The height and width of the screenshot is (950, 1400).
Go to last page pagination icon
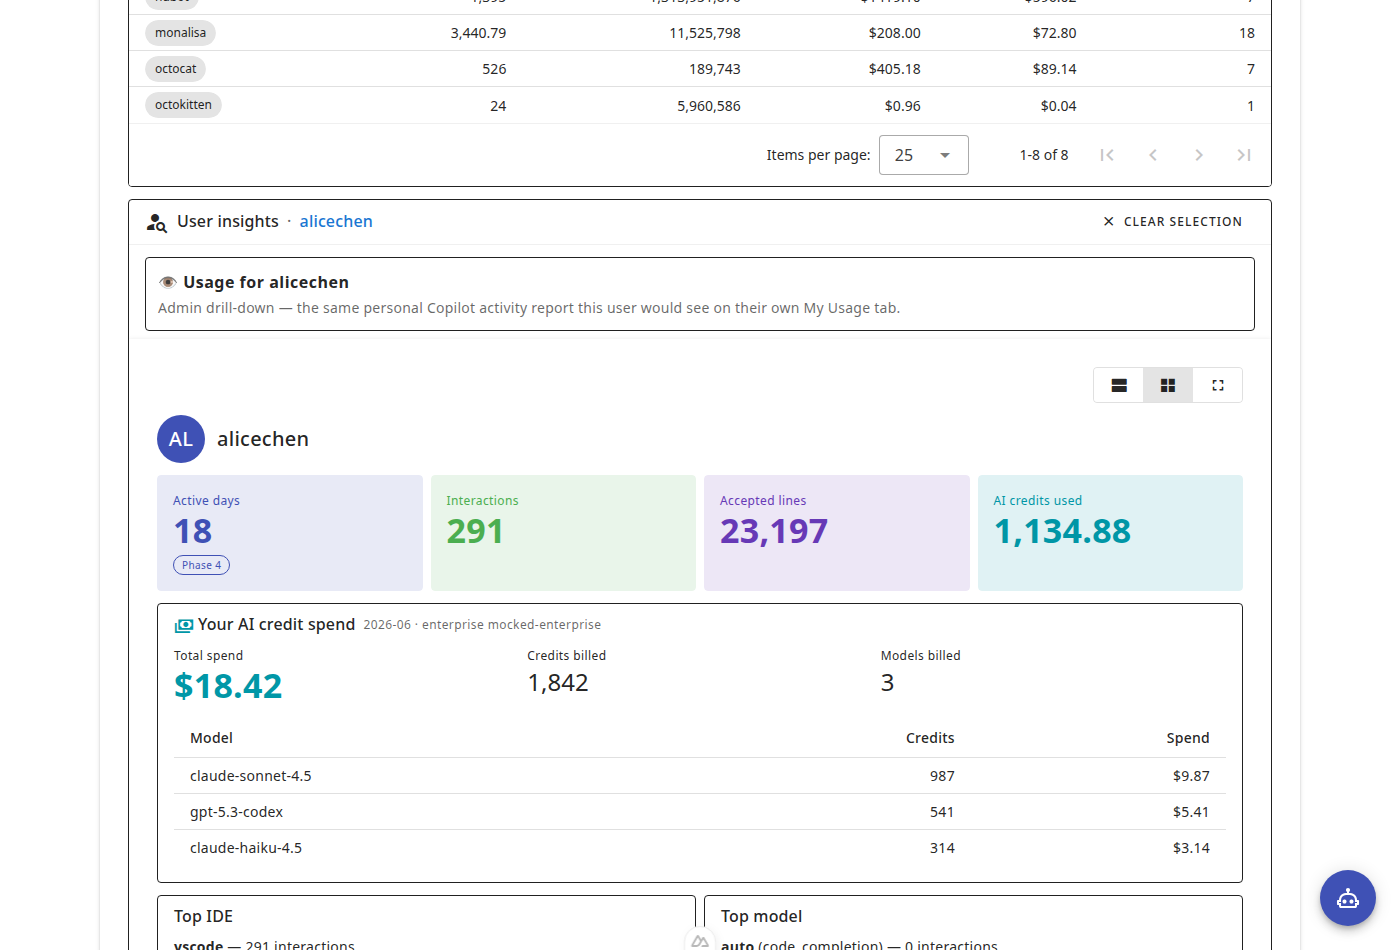point(1244,155)
